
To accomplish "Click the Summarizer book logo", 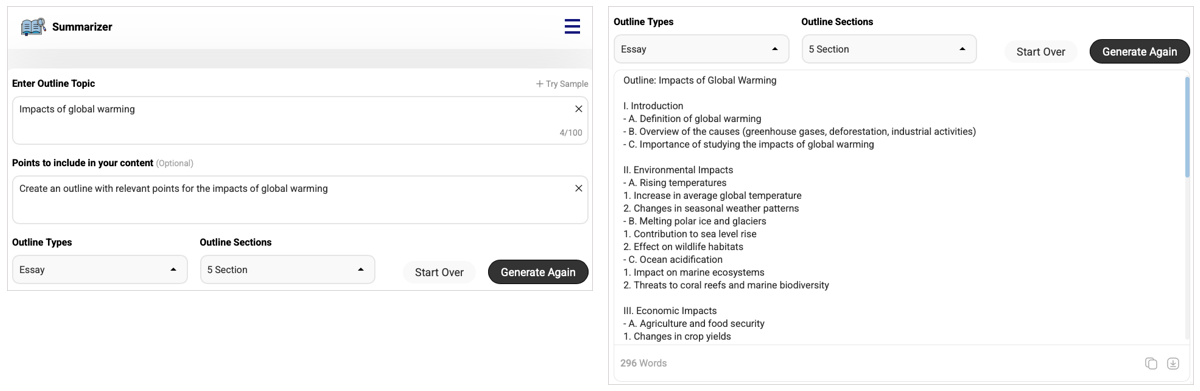I will click(x=33, y=27).
